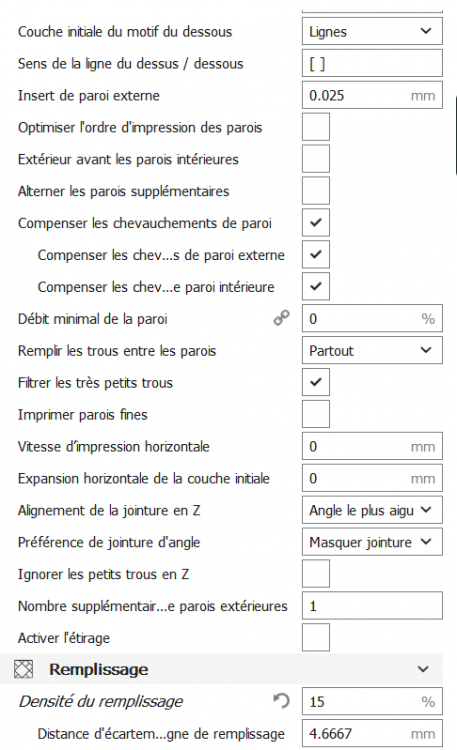This screenshot has height=750, width=457.
Task: Reset Densité du remplissage with the undo arrow
Action: coord(281,701)
